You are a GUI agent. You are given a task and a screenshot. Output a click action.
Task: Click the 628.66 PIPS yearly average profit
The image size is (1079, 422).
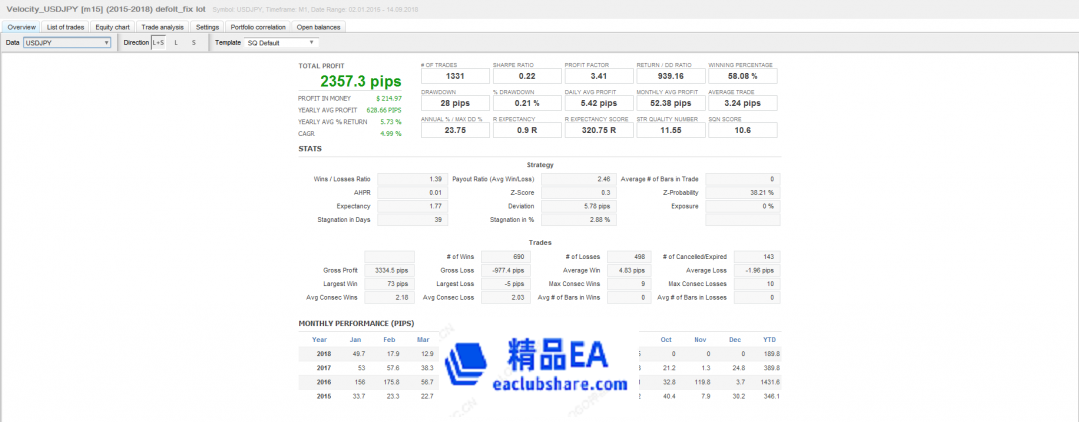pos(385,110)
